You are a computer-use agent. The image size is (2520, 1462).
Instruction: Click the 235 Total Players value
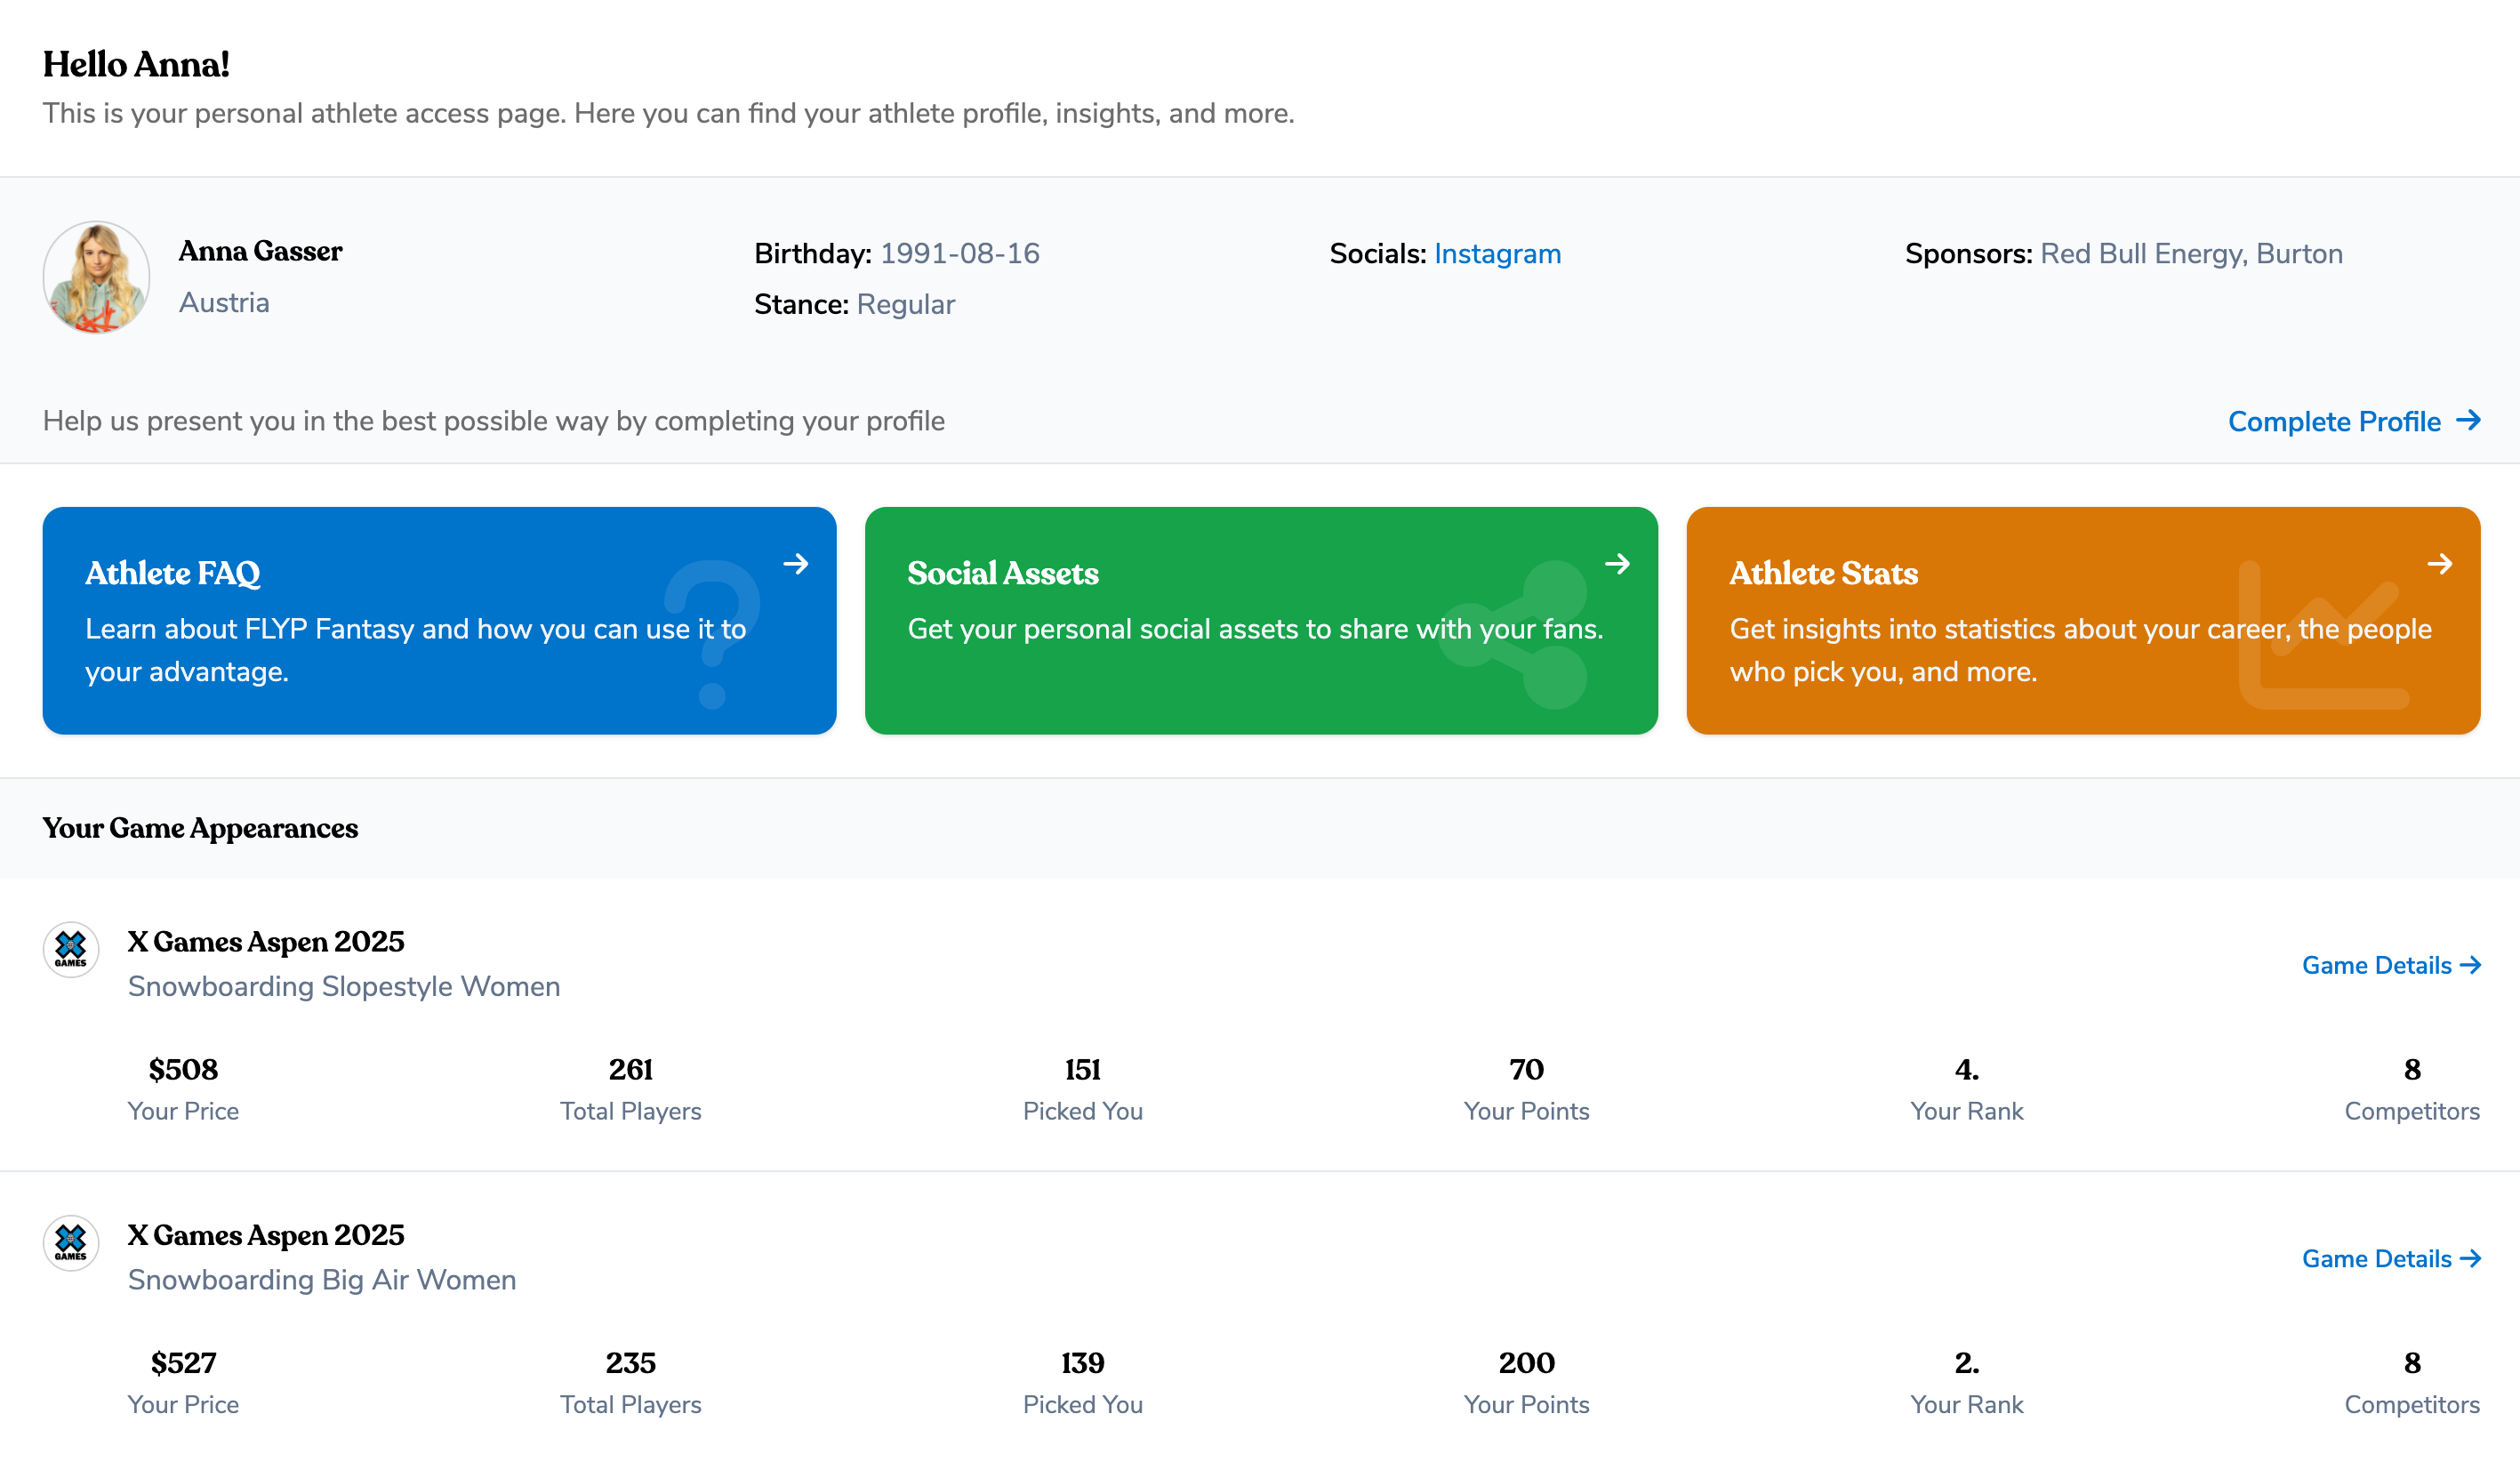click(x=631, y=1363)
